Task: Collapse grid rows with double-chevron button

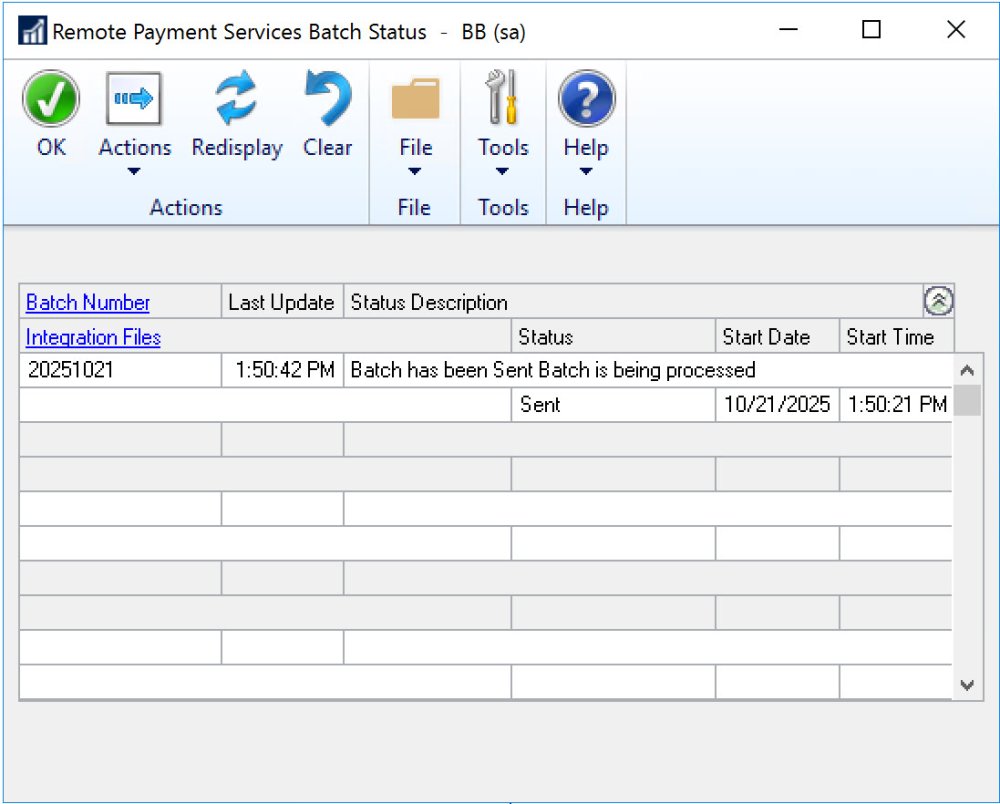Action: pyautogui.click(x=938, y=302)
